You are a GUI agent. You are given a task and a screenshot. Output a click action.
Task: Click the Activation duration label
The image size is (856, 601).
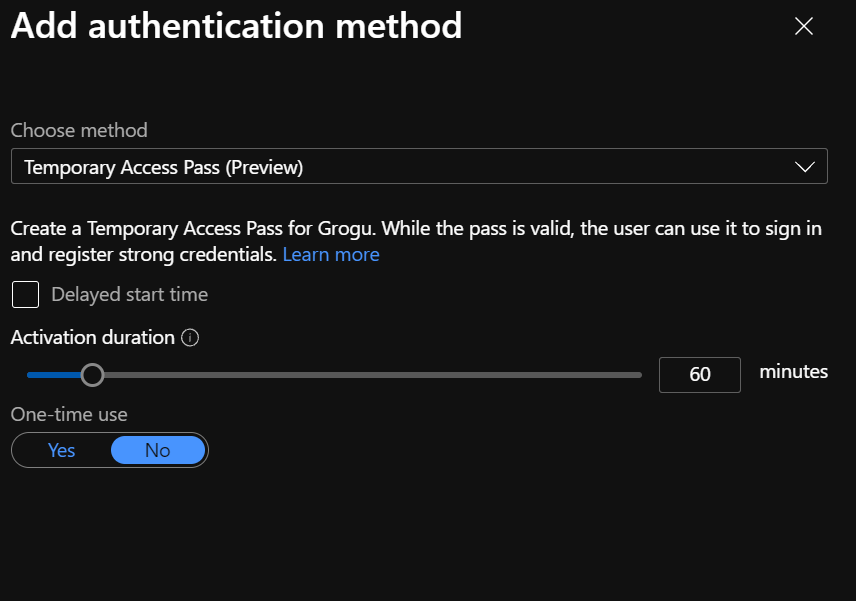pos(93,338)
